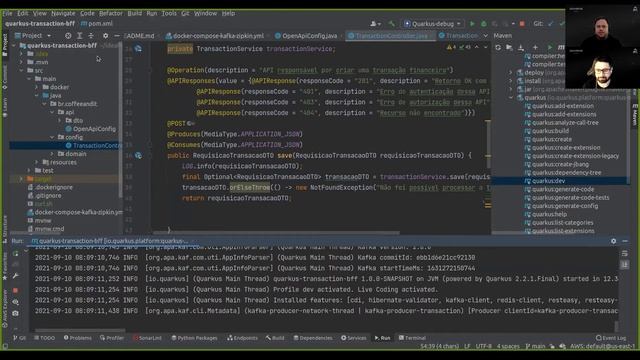Open the Profiler tool window
Viewport: 640px width, 360px height.
coord(112,338)
